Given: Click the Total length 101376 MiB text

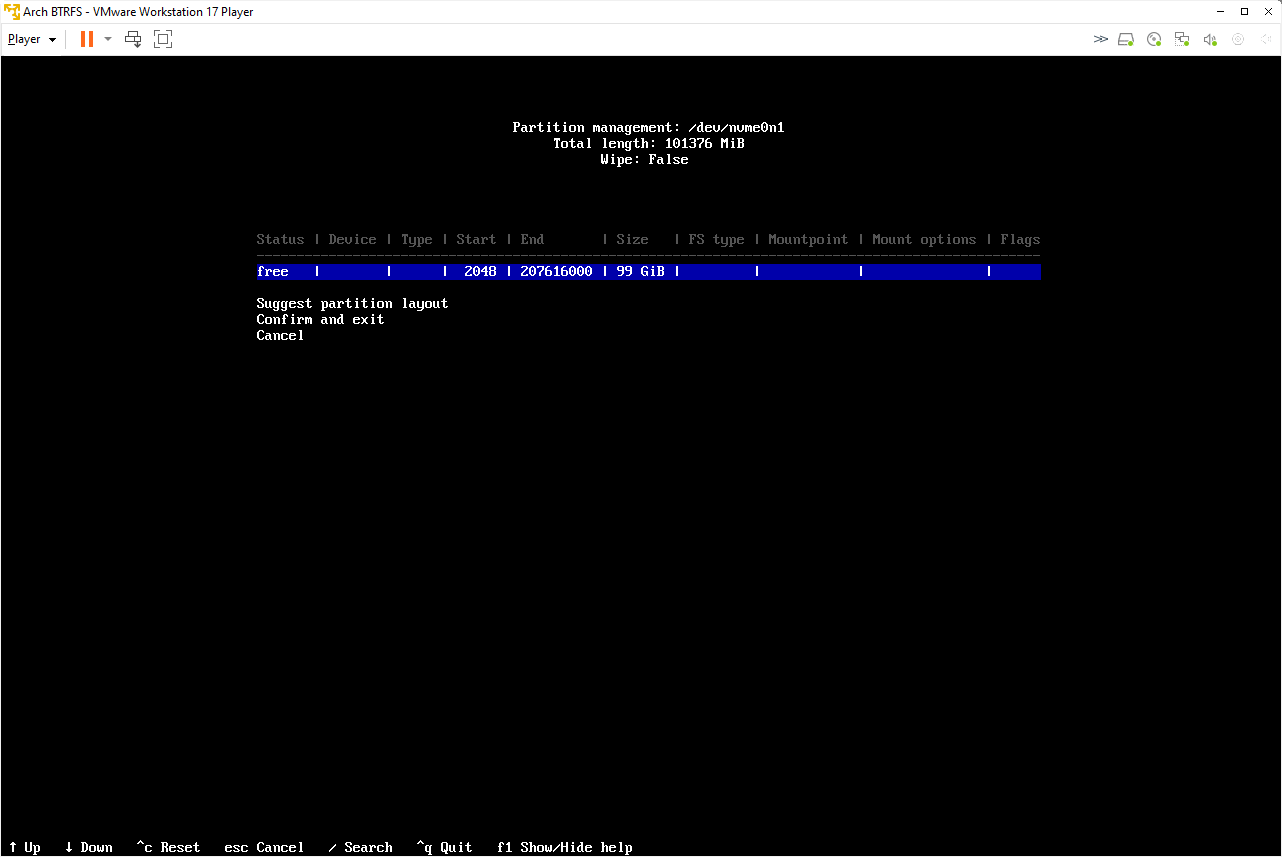Looking at the screenshot, I should pyautogui.click(x=648, y=143).
